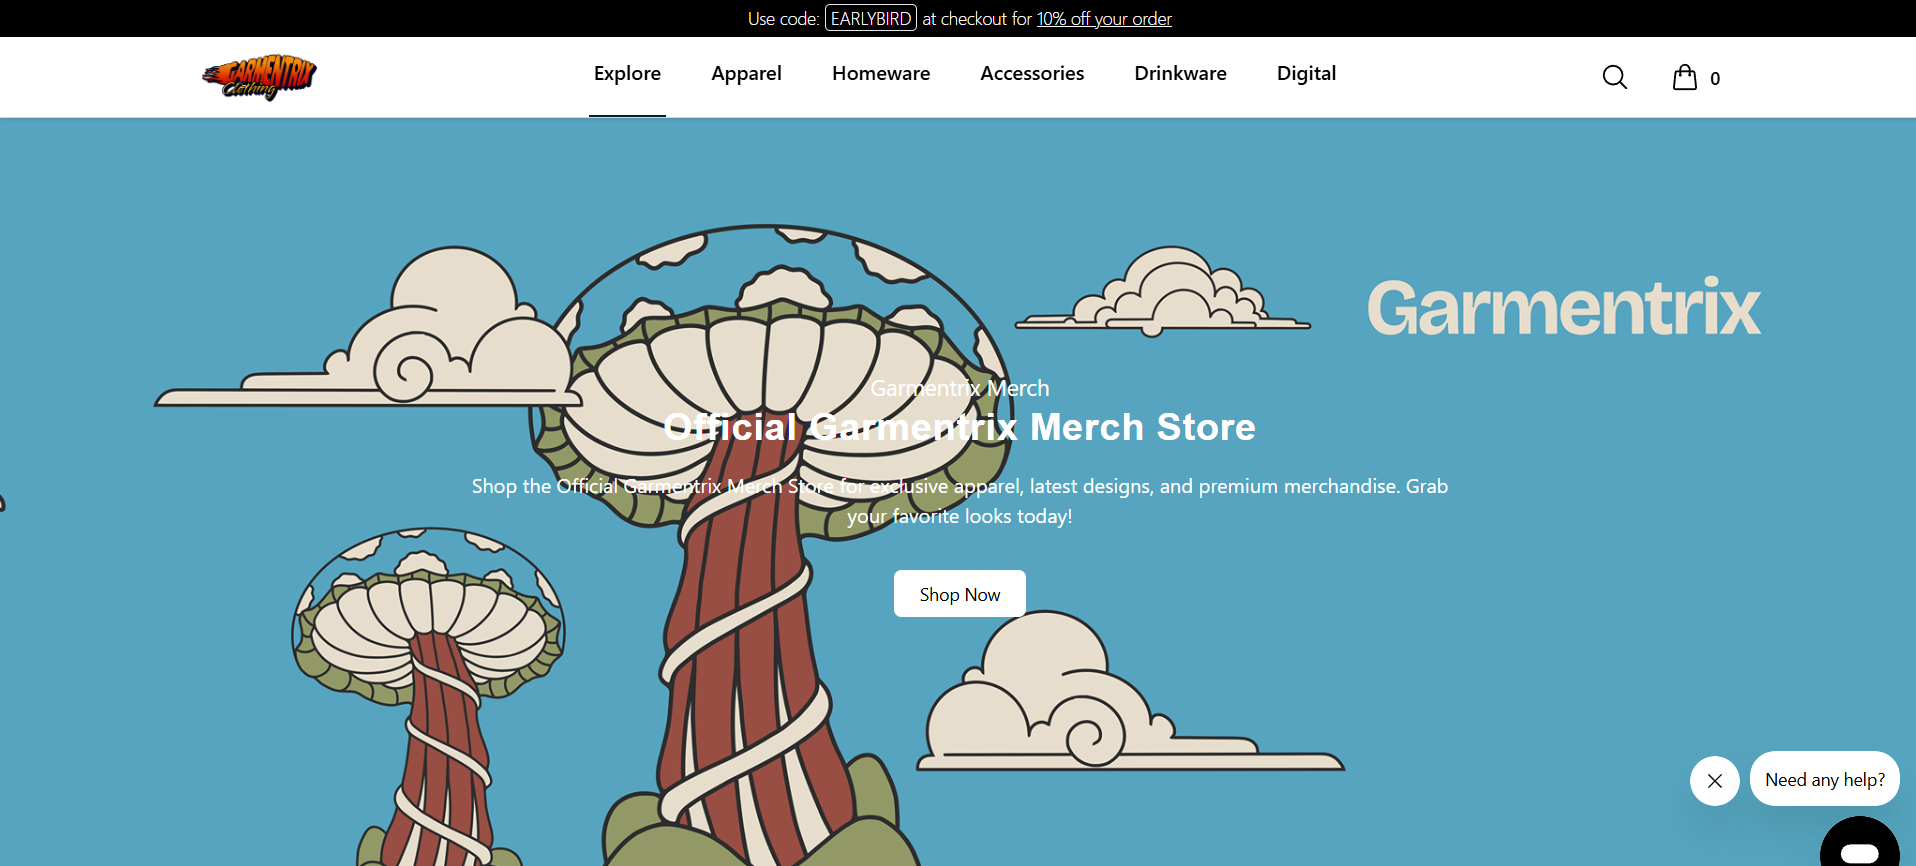Click the cart item count number
The image size is (1916, 866).
point(1715,79)
